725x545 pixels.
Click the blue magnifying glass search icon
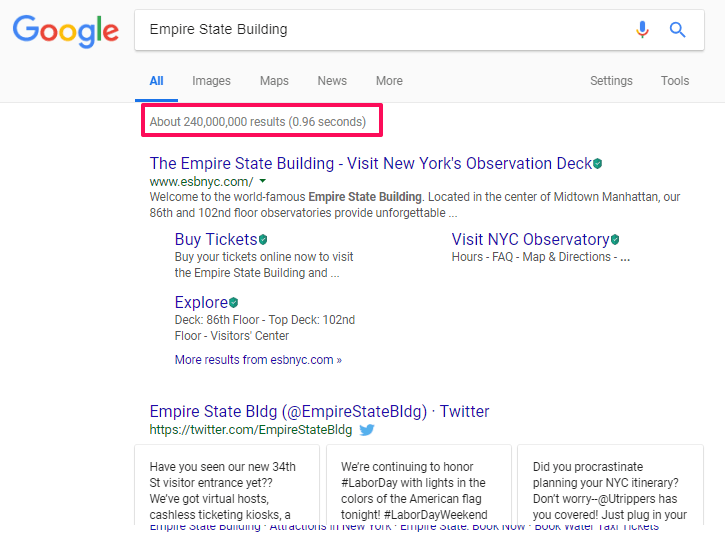tap(678, 30)
